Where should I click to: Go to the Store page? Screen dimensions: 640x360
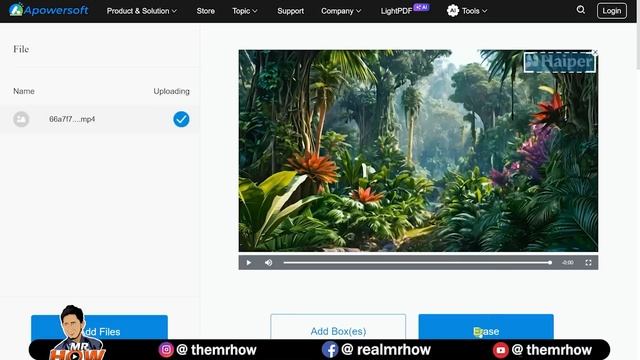point(206,11)
